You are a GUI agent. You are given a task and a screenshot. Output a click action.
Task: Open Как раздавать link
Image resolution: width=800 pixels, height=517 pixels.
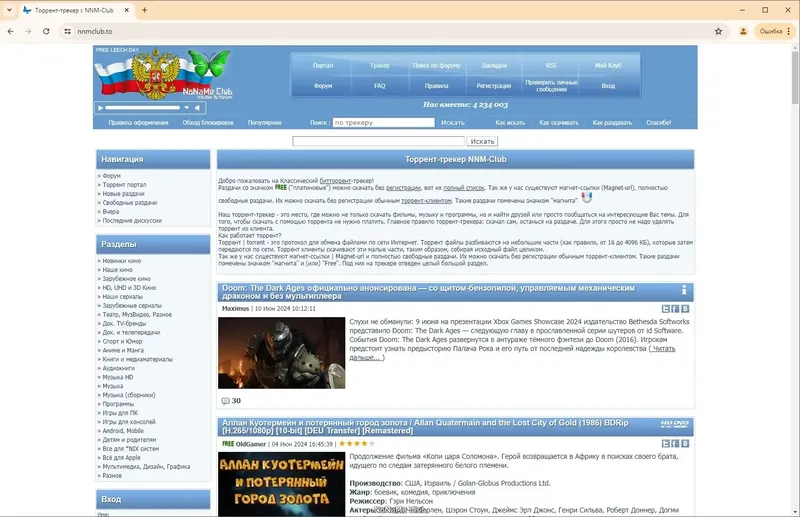click(x=612, y=122)
